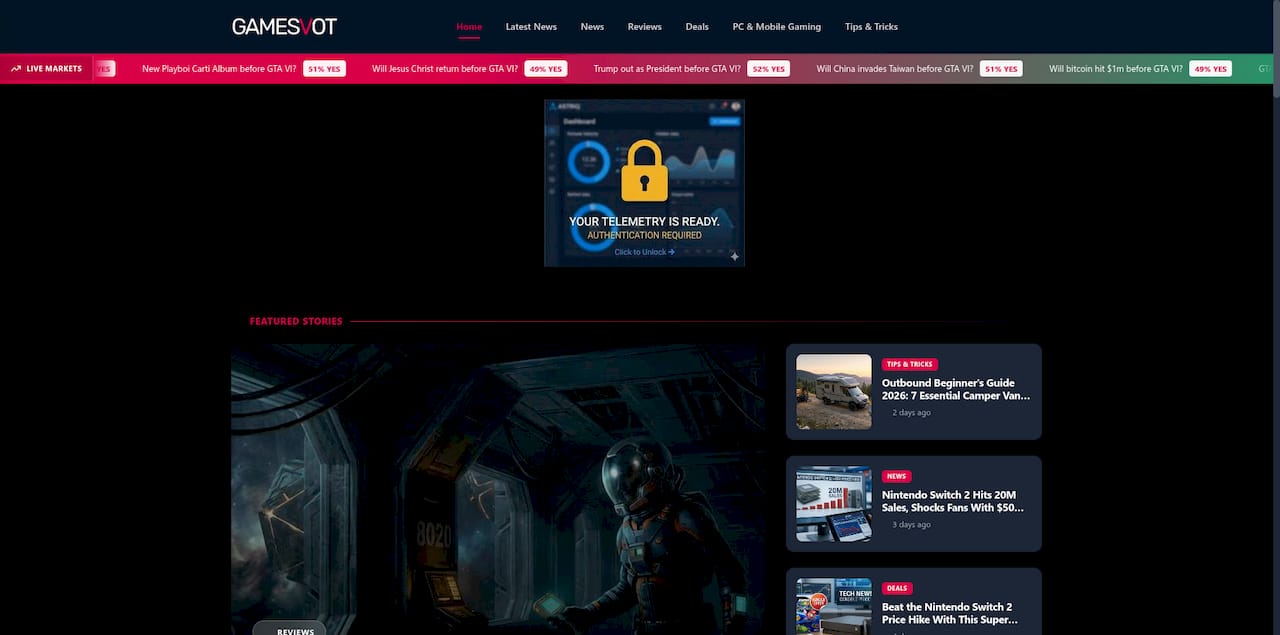Screen dimensions: 1280x635
Task: Open 'Nintendo Switch 2 Hits 20M Sales' article
Action: tap(954, 501)
